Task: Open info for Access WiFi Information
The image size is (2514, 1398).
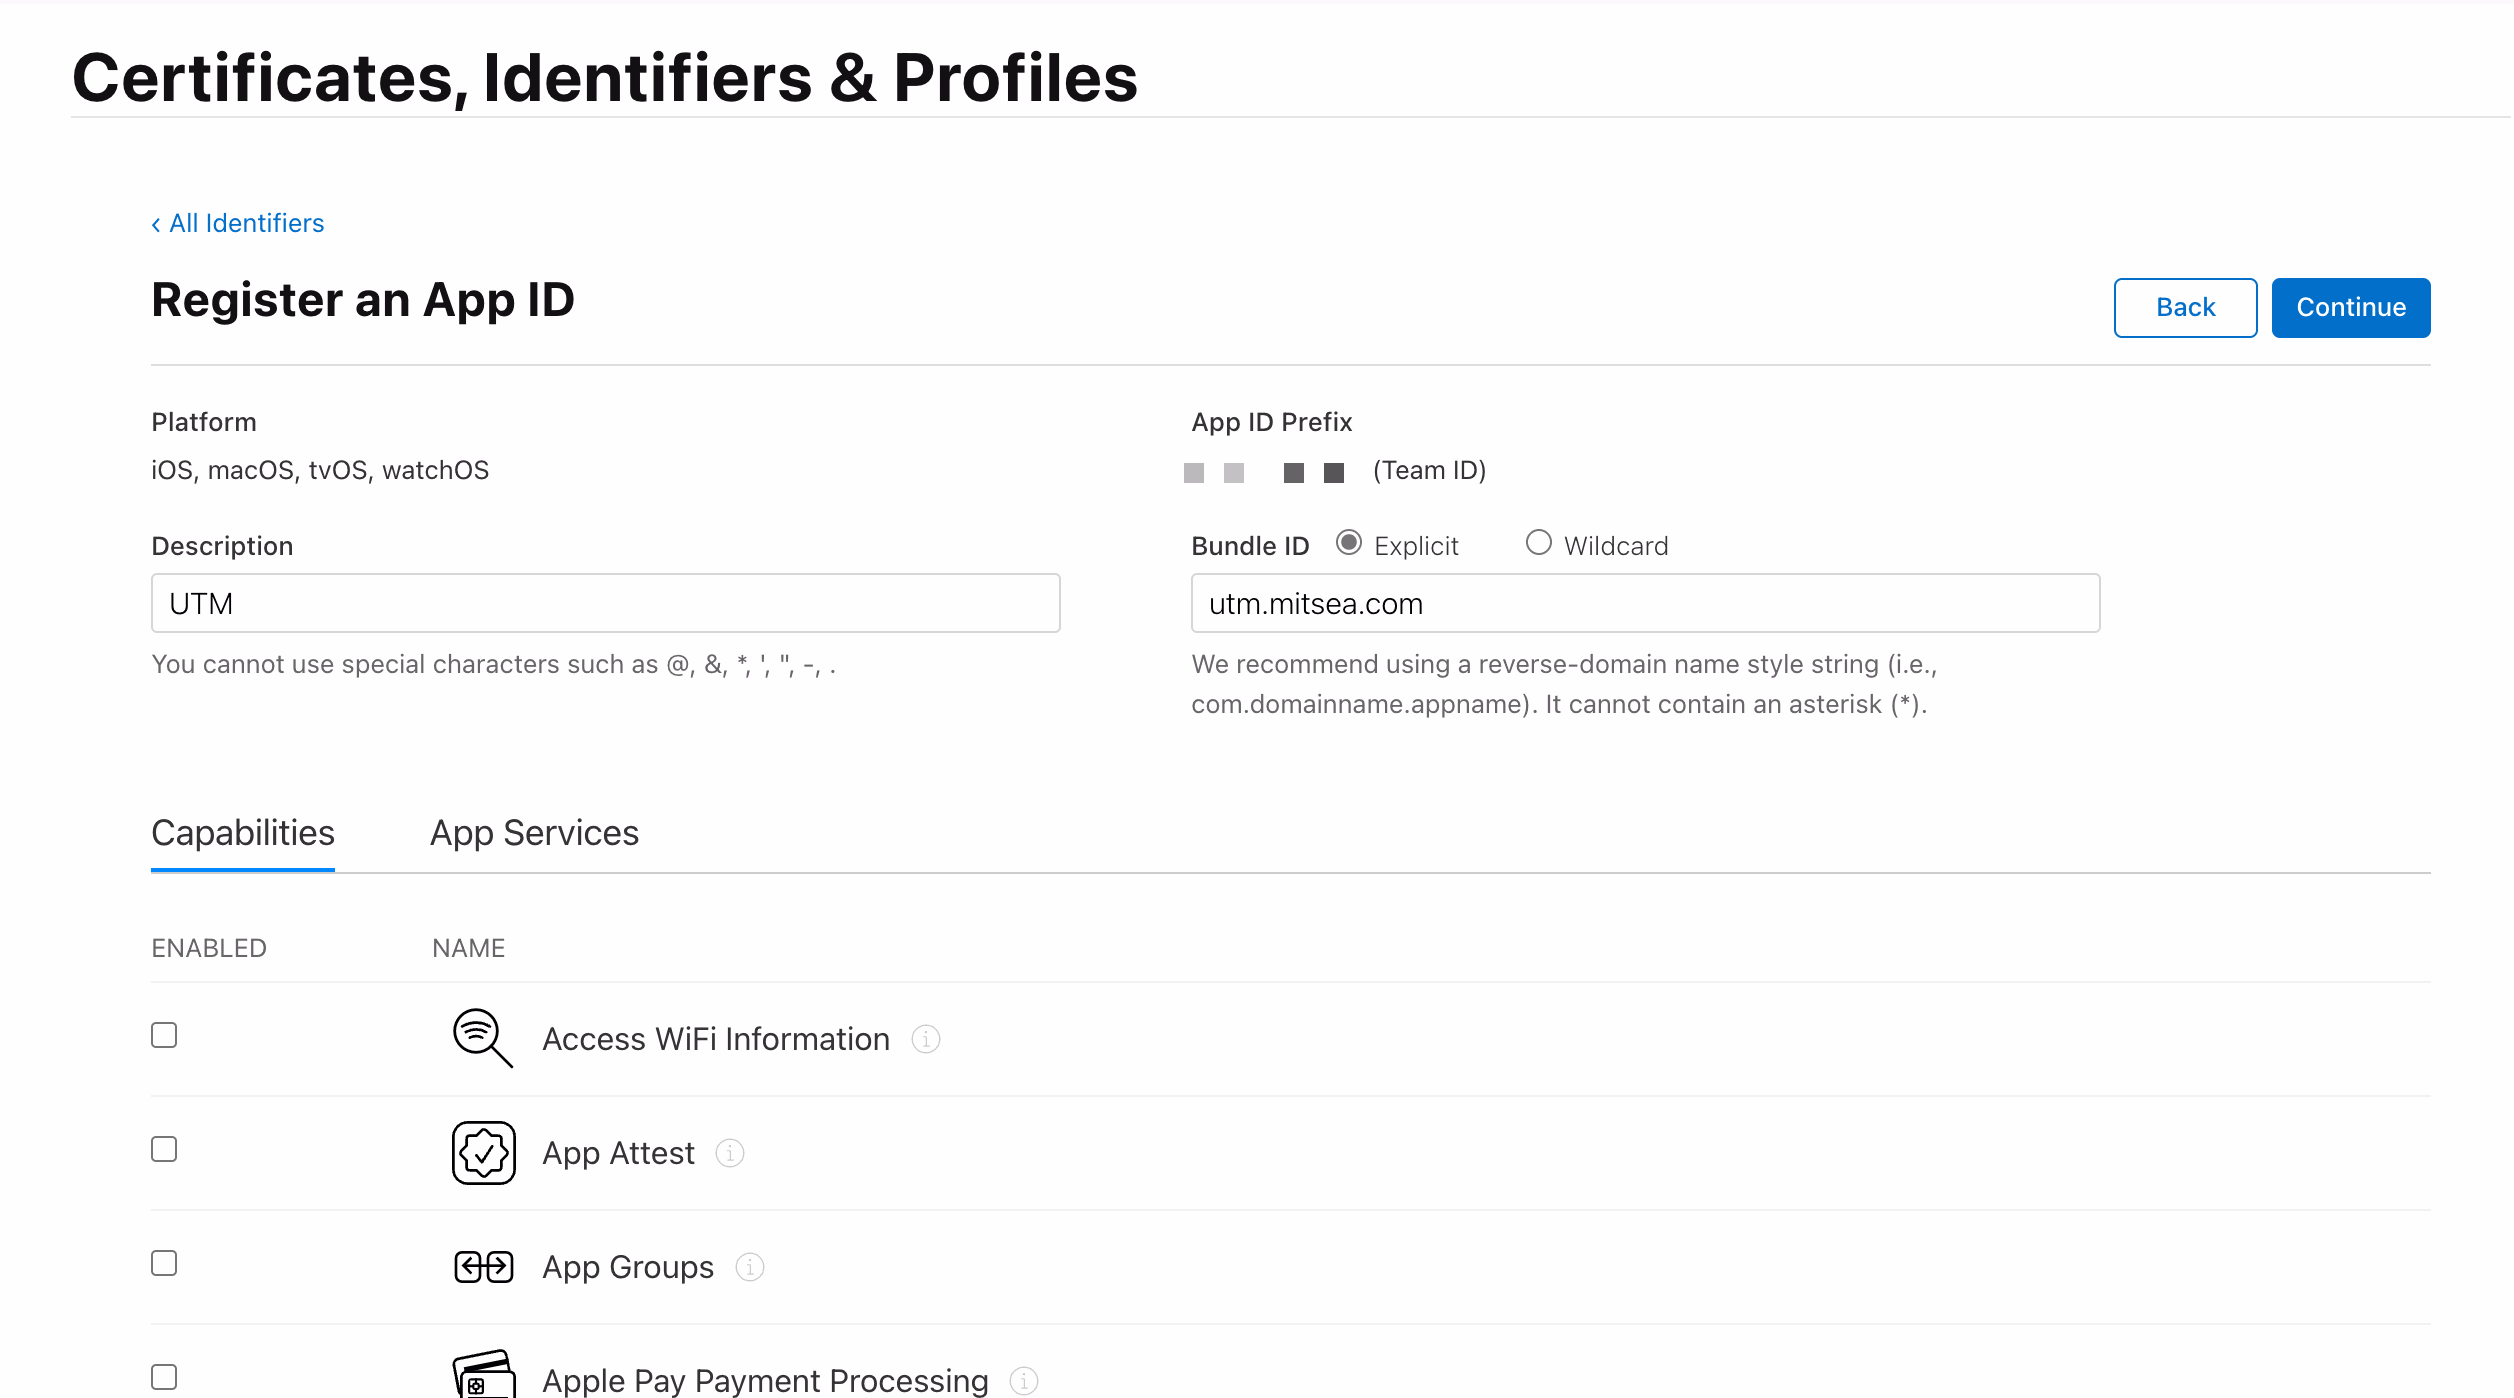Action: pos(926,1039)
